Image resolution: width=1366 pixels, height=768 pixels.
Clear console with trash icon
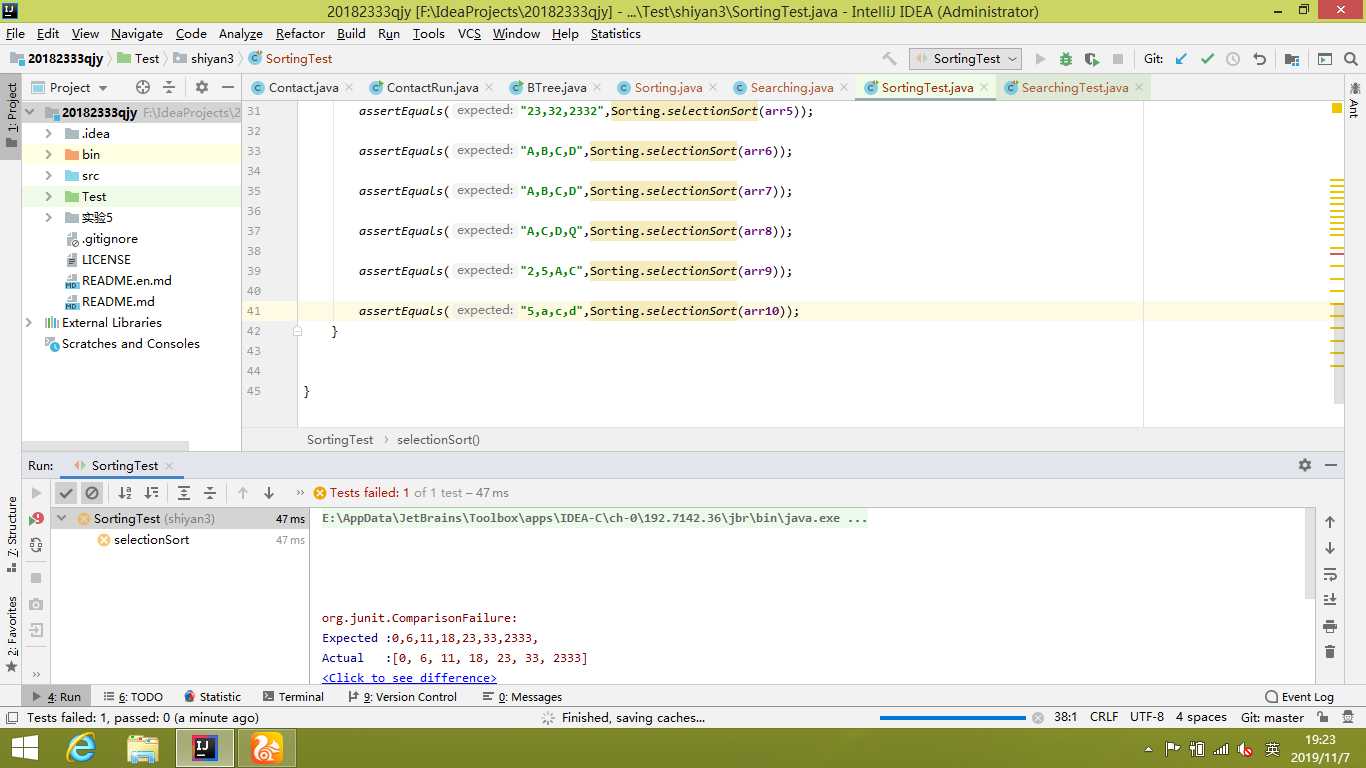click(x=1330, y=652)
